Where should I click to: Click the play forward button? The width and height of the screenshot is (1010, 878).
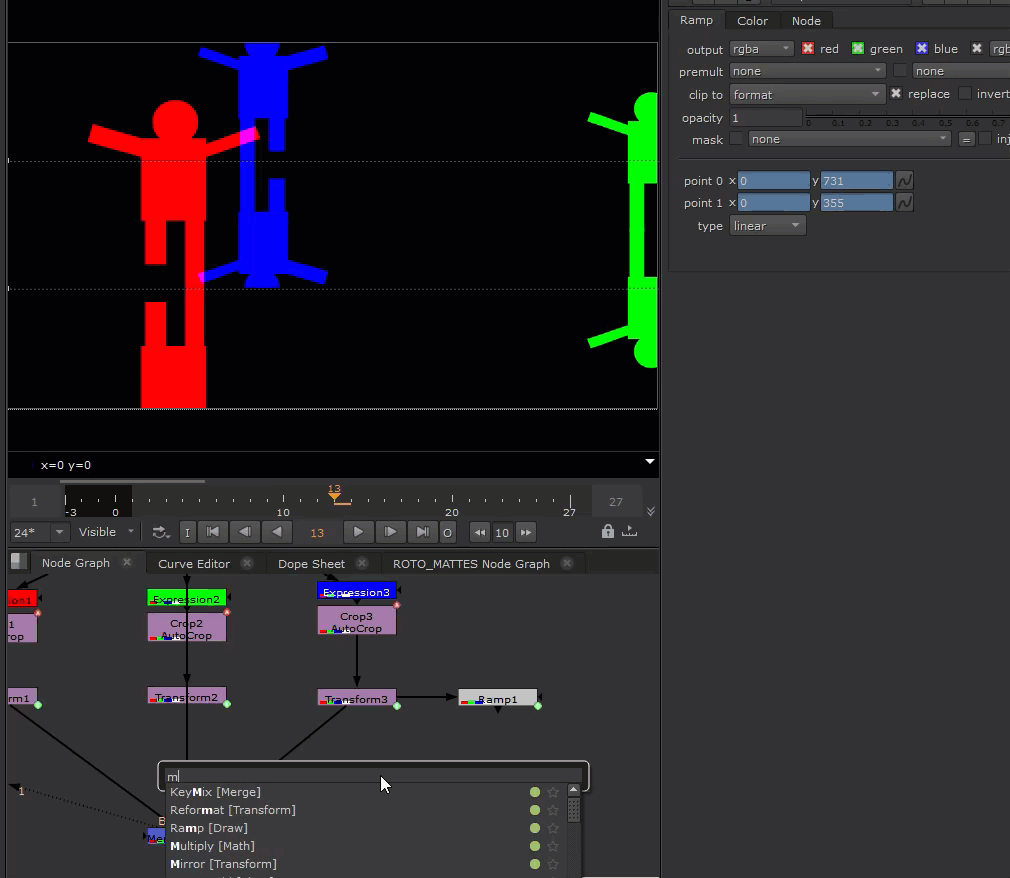click(358, 532)
